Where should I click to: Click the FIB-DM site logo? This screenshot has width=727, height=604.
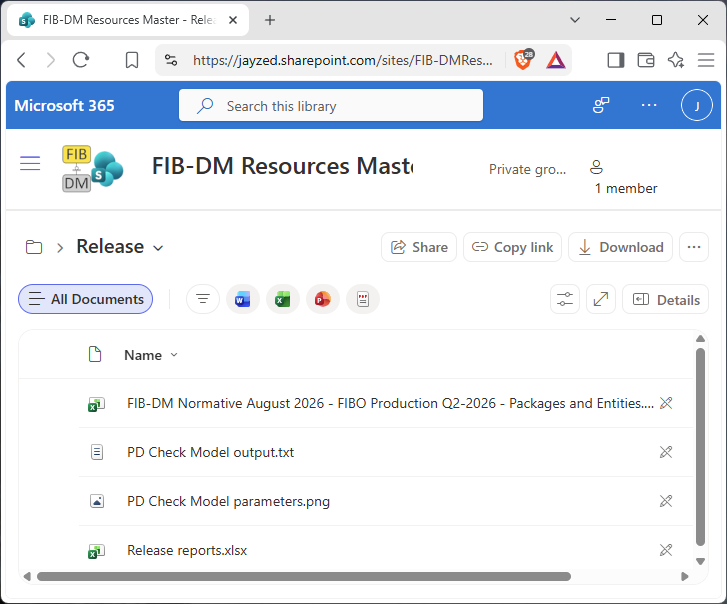pyautogui.click(x=93, y=168)
